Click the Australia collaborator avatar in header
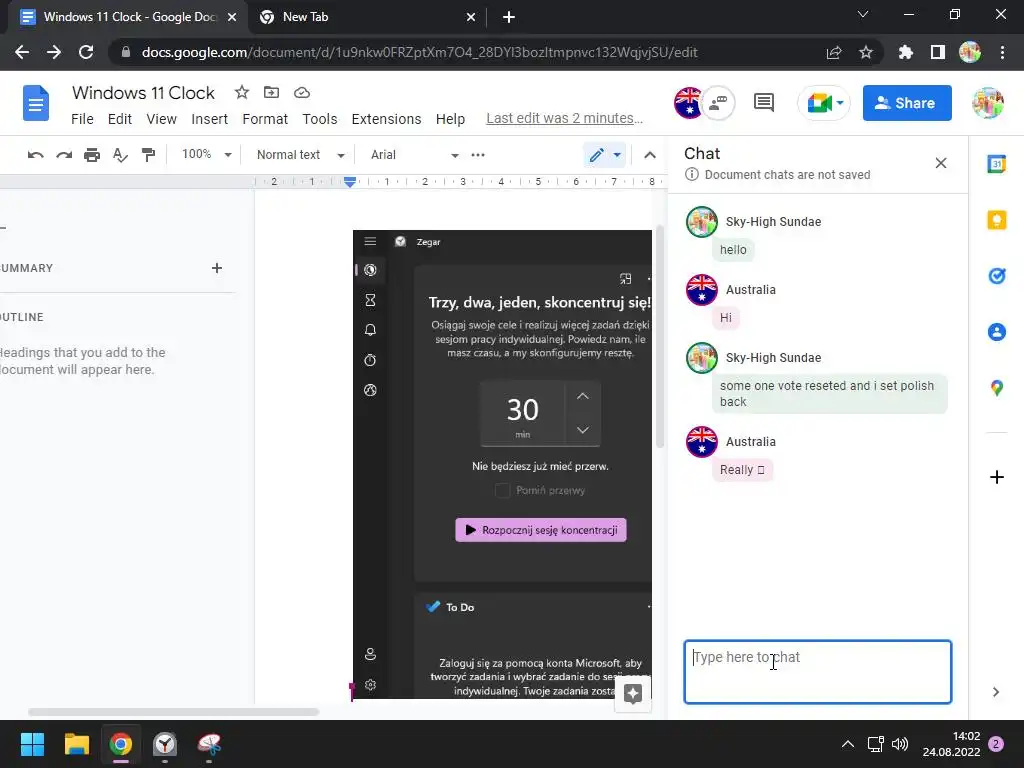This screenshot has height=768, width=1024. 688,103
